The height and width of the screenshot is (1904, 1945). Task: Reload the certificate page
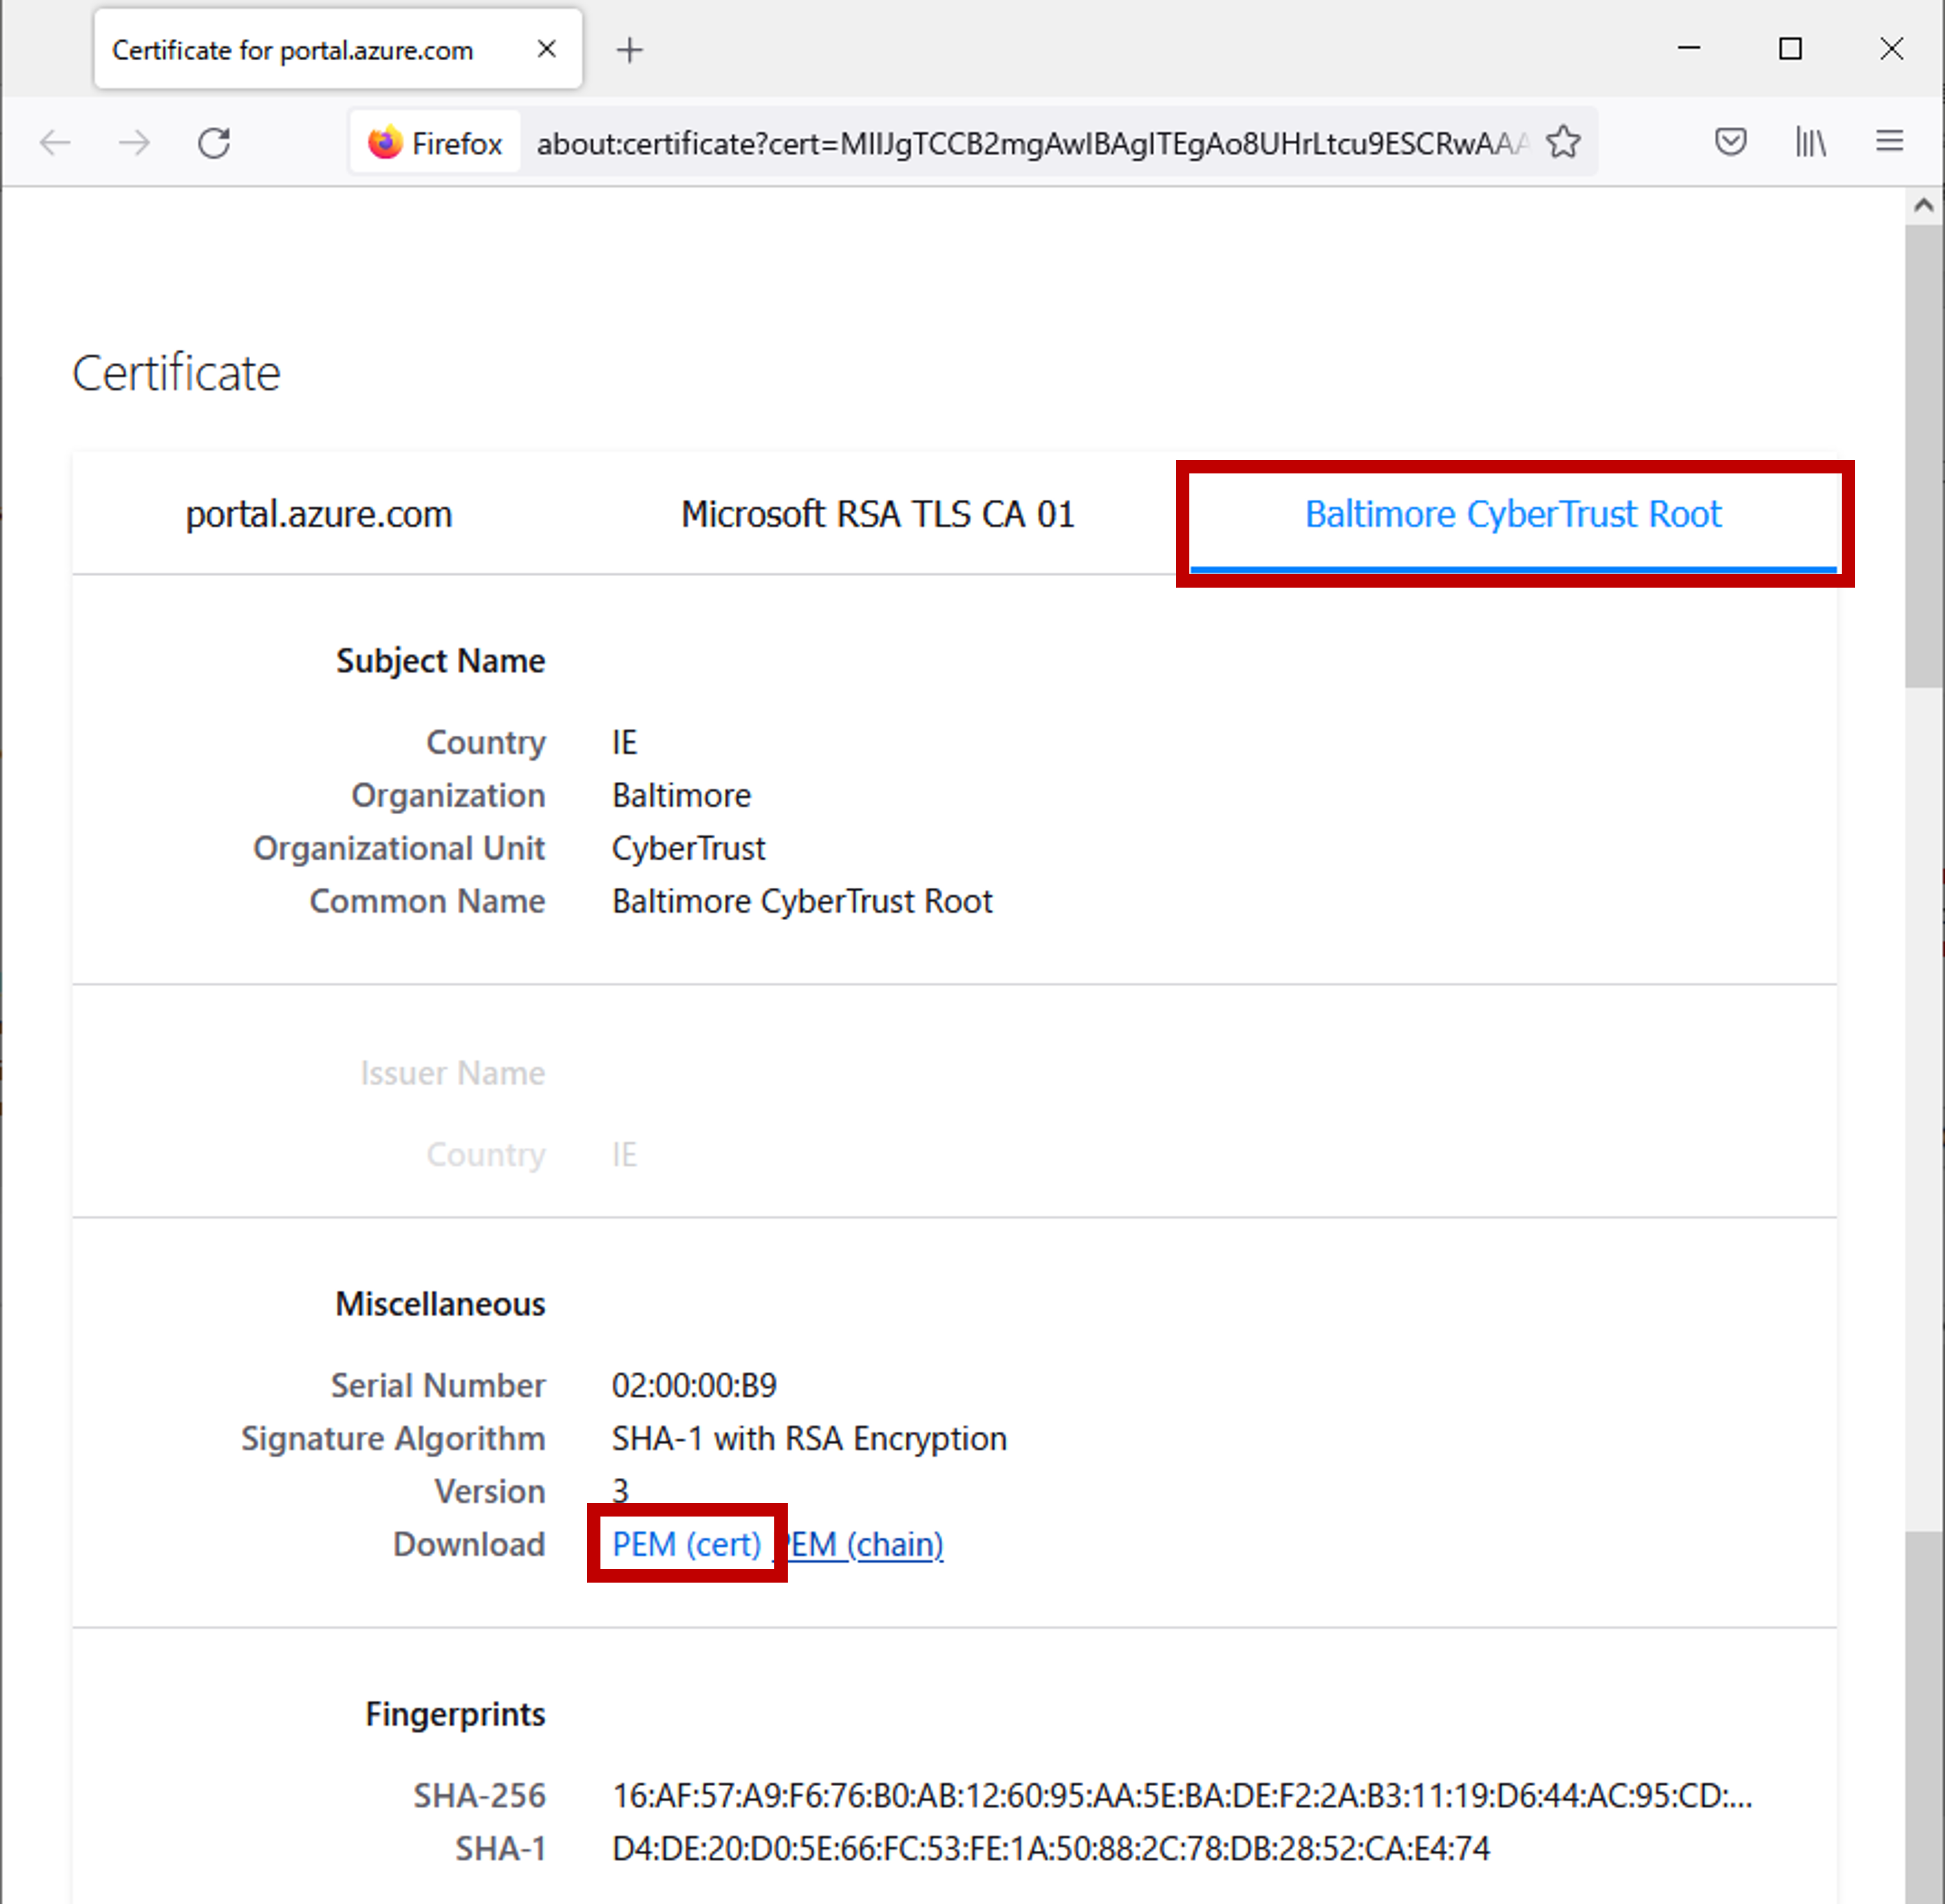pos(214,142)
